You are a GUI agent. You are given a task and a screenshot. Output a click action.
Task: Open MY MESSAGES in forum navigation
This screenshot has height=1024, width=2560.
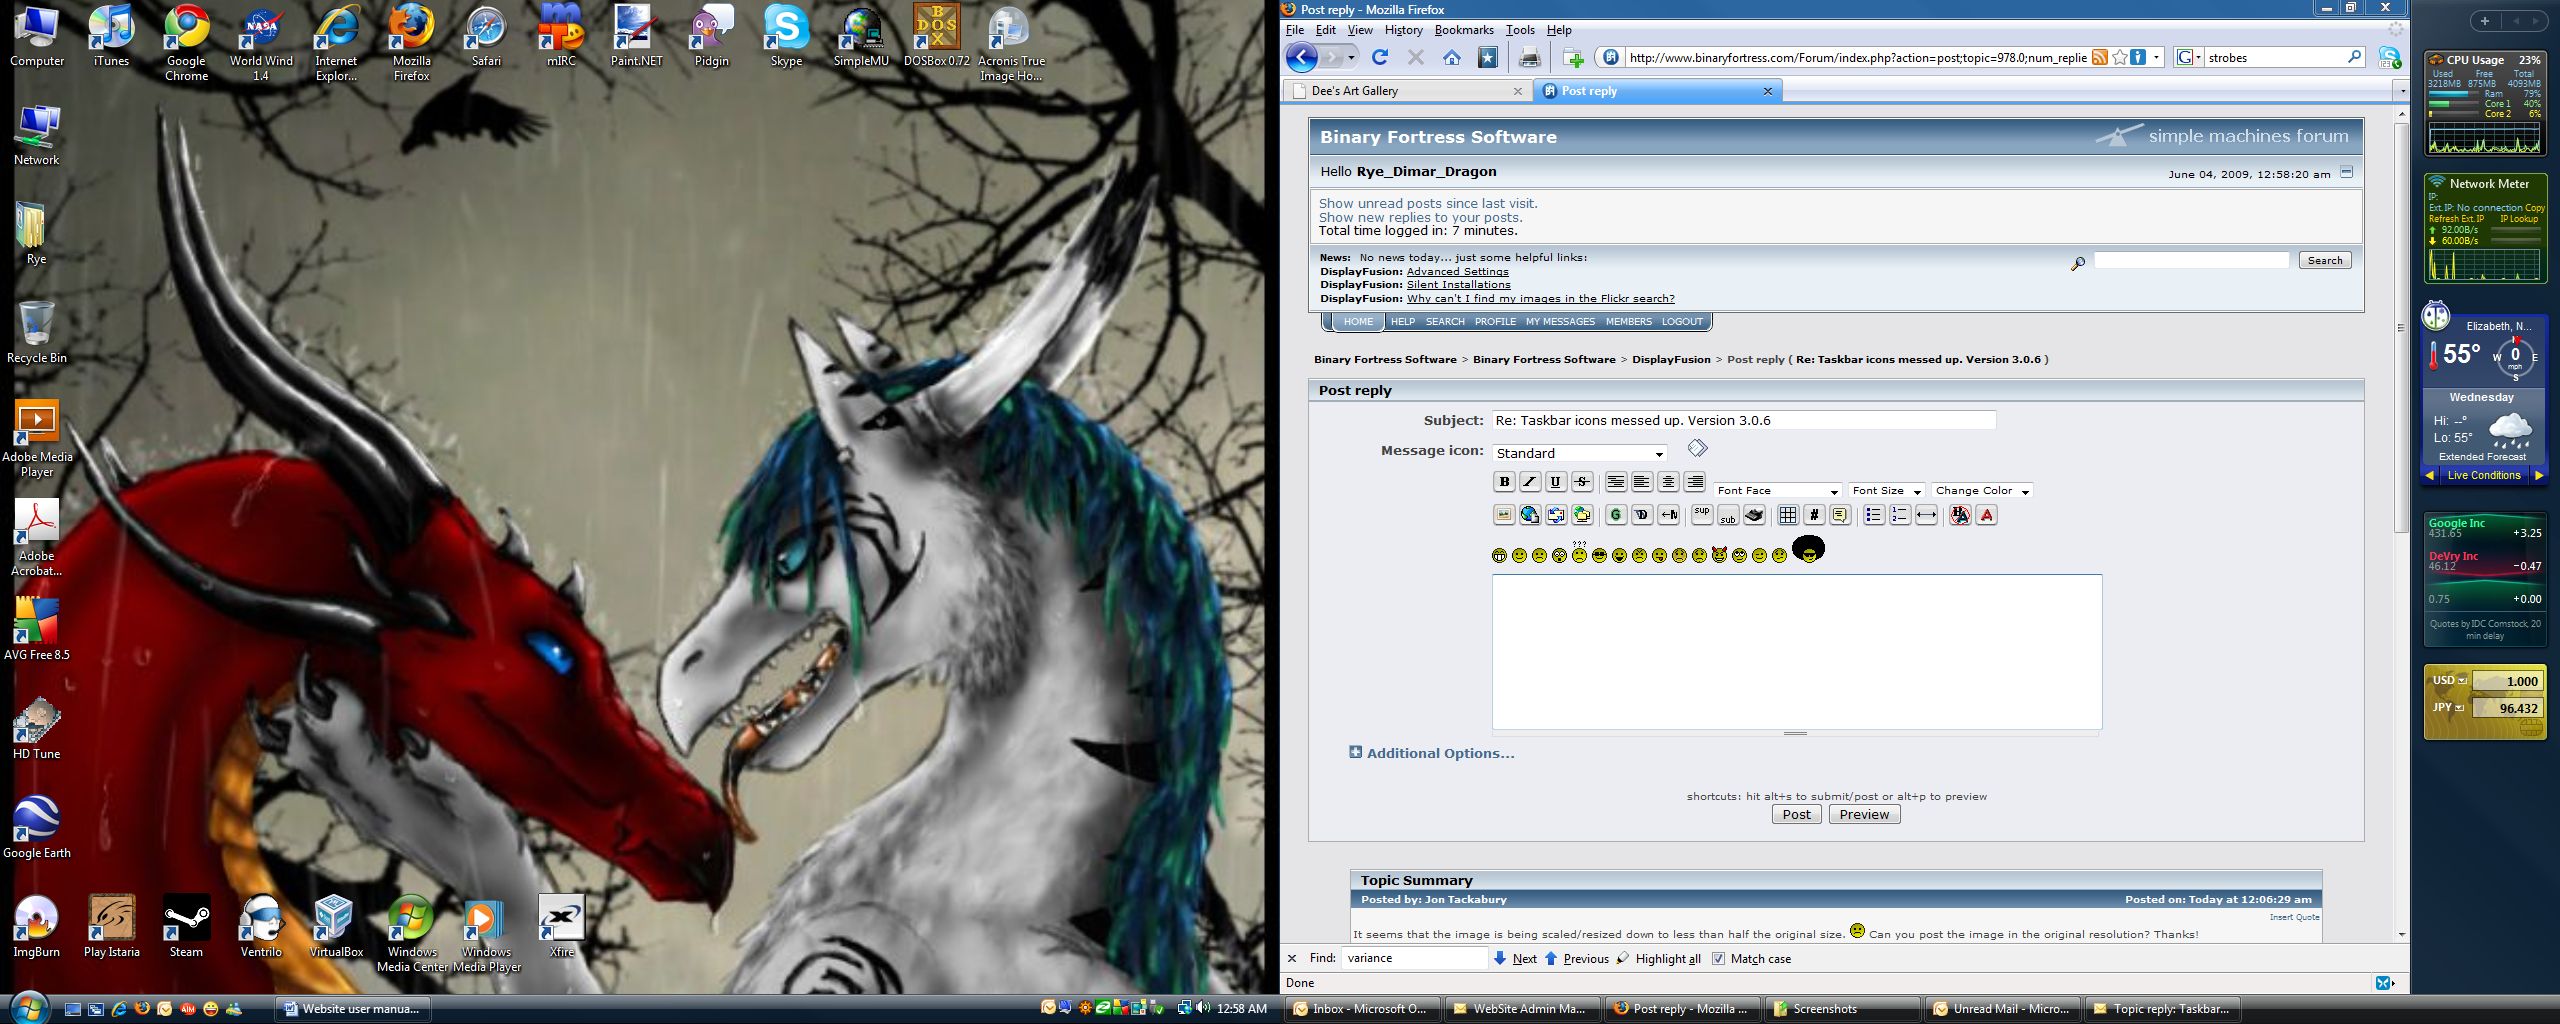(x=1560, y=322)
